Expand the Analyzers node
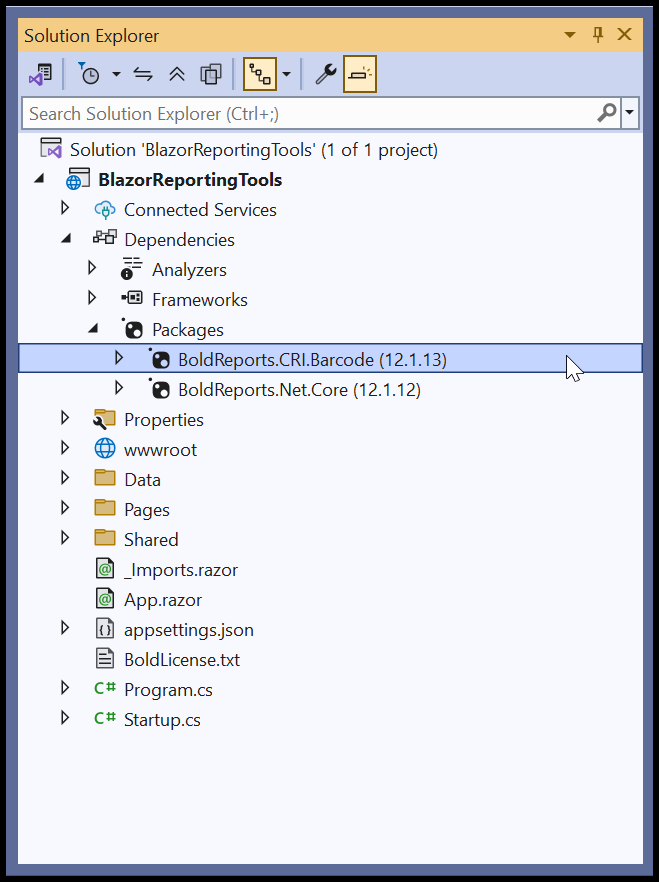The image size is (659, 882). [92, 268]
